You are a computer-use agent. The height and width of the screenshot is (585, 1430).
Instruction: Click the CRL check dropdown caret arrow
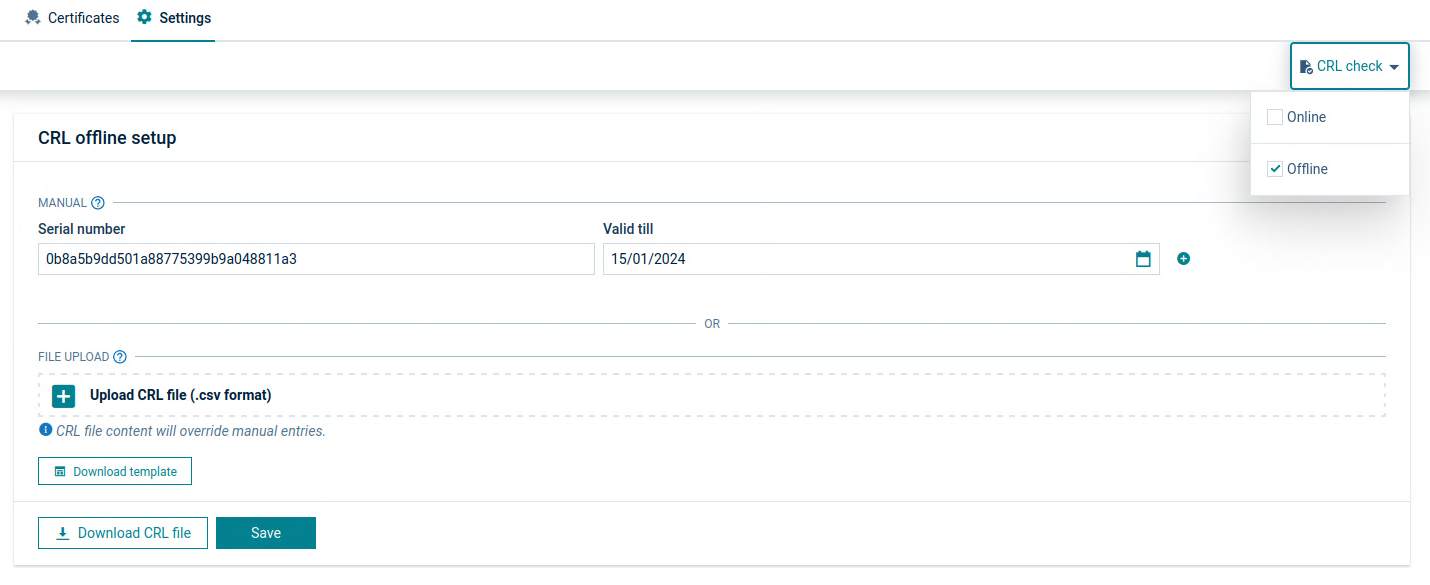(x=1395, y=67)
